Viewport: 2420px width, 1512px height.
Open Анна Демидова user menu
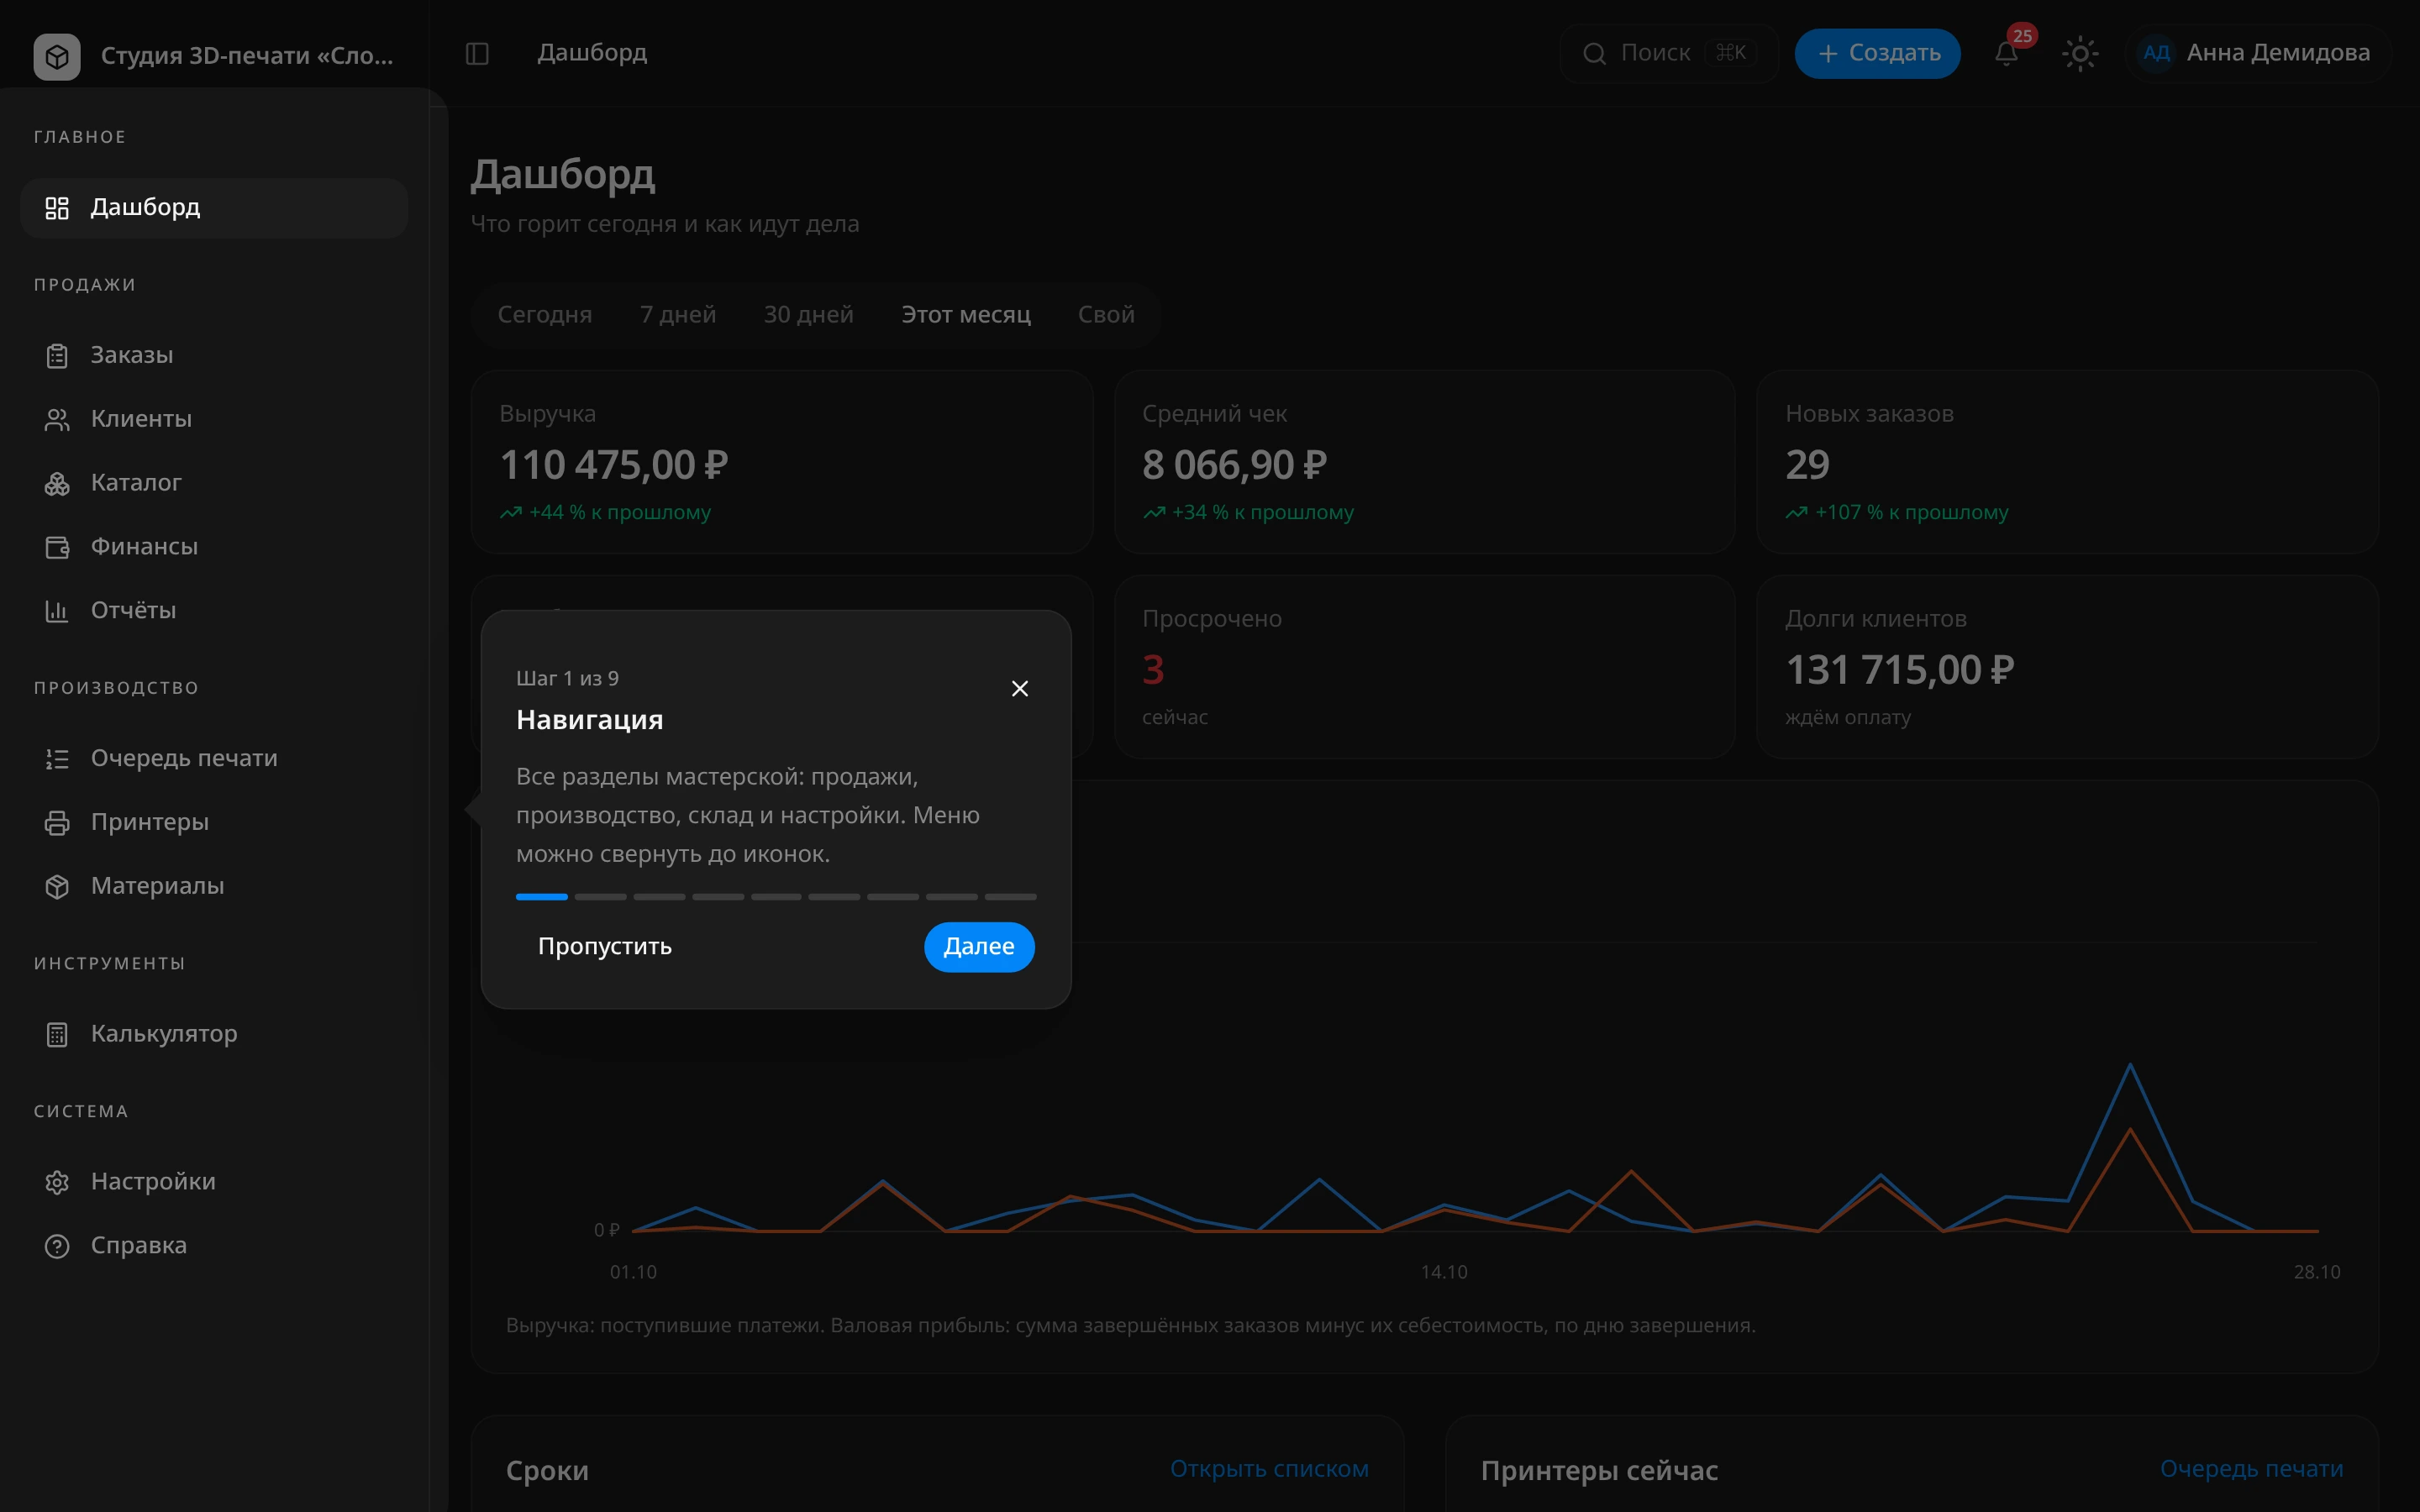(2256, 53)
